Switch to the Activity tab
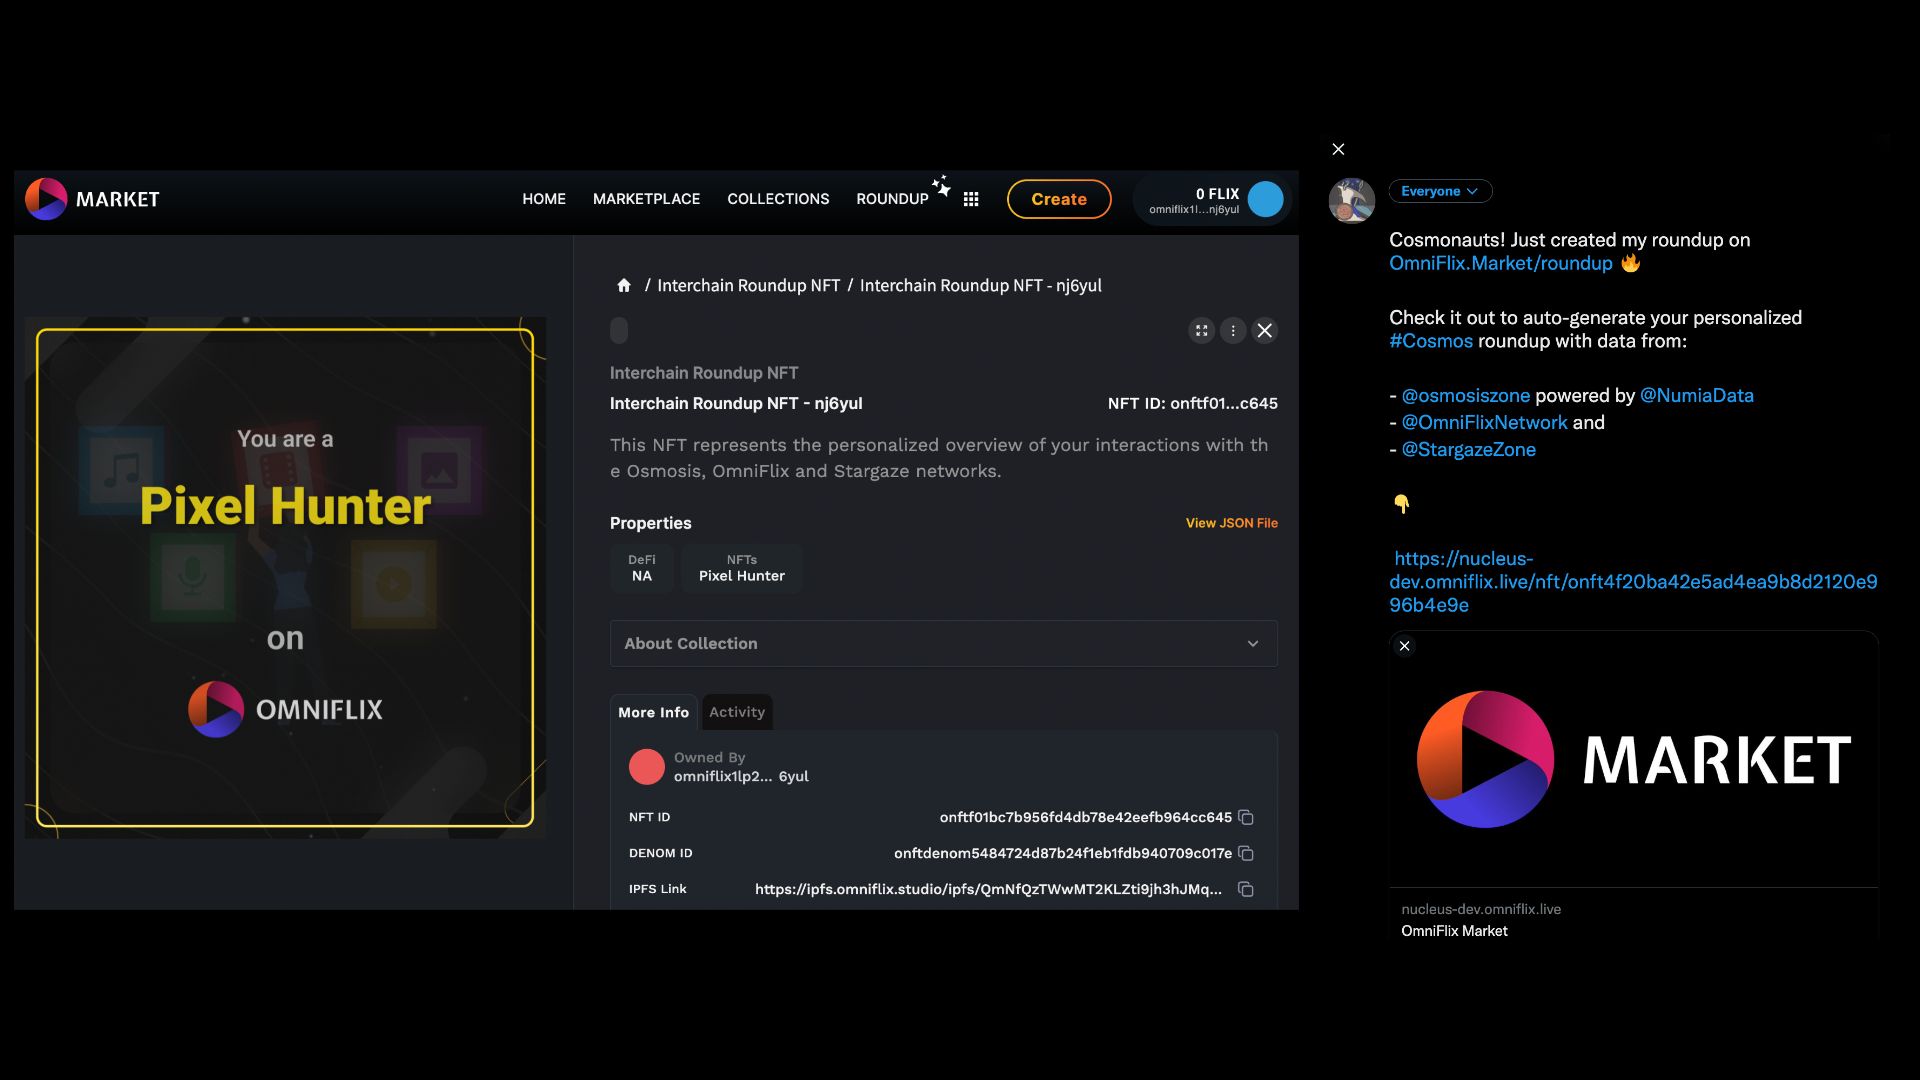 [x=737, y=713]
